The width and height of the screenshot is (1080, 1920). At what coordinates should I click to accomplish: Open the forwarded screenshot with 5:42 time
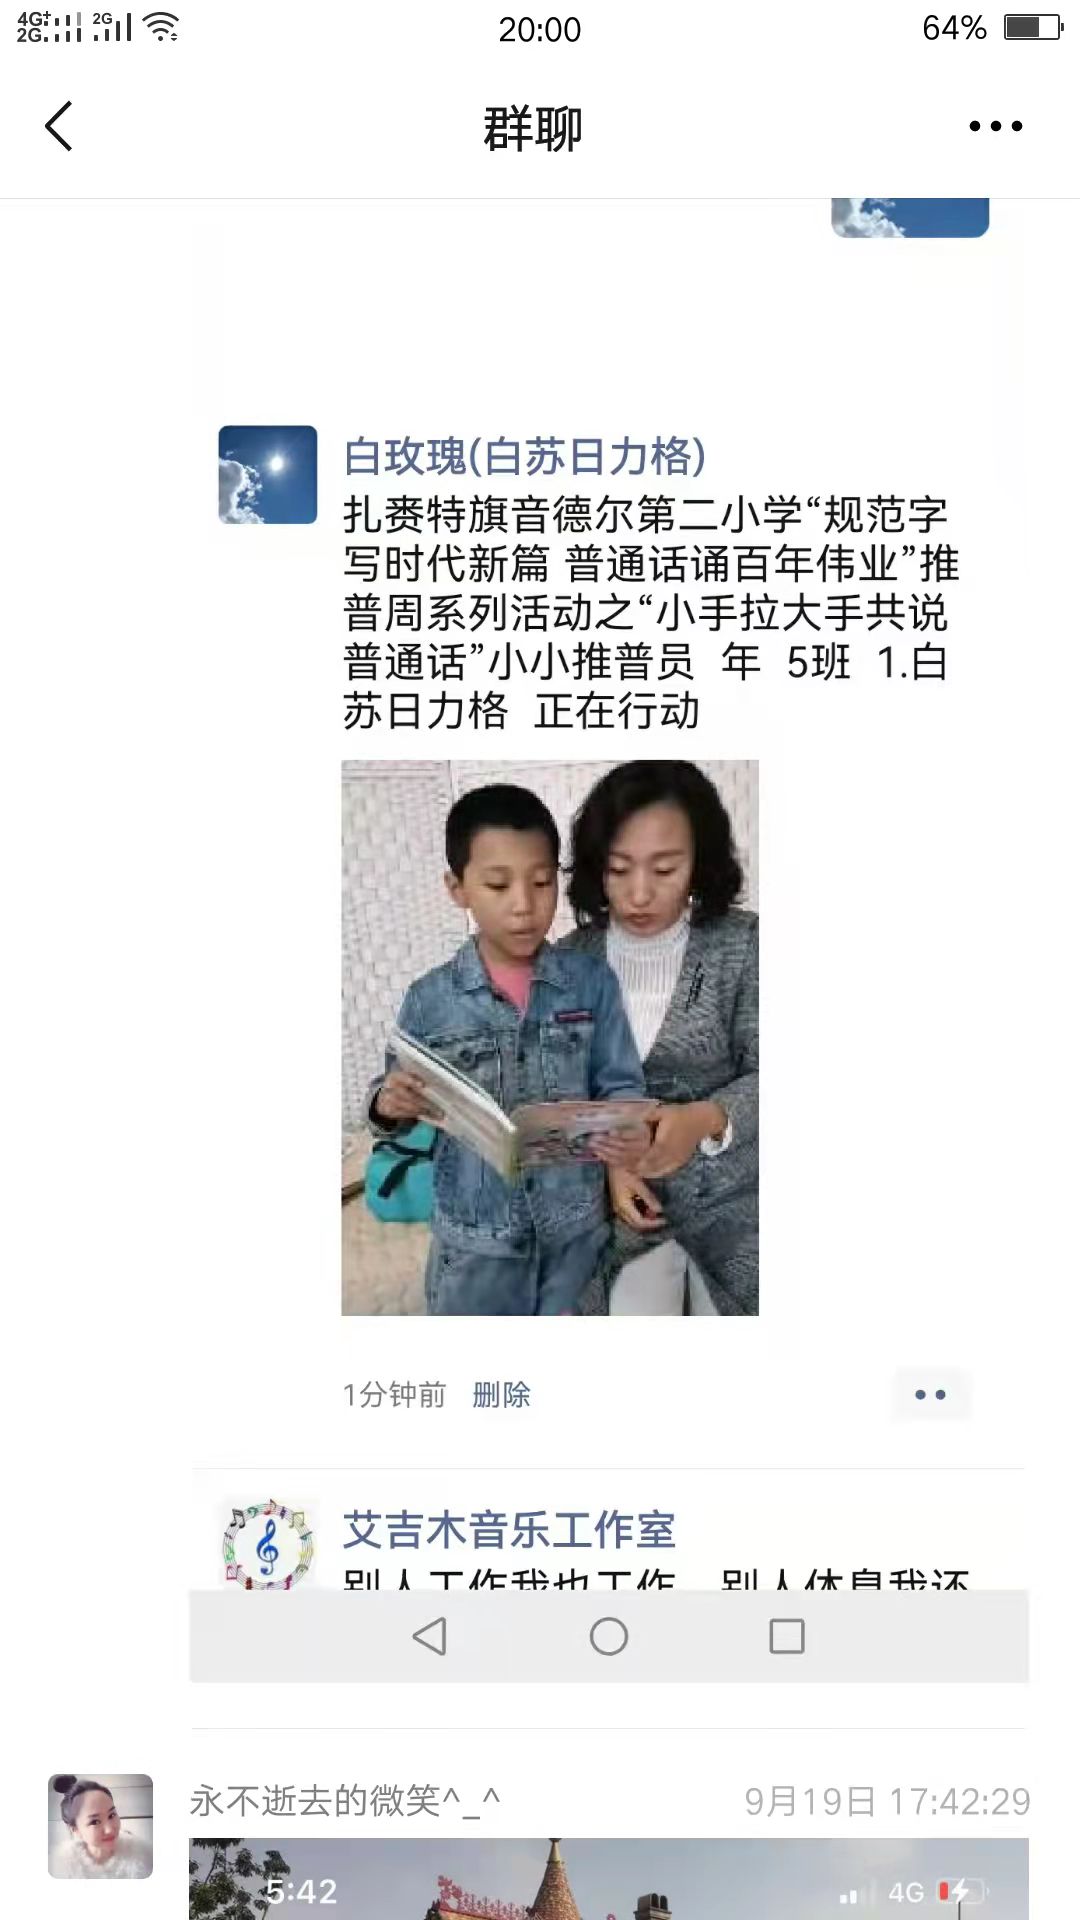click(x=609, y=1878)
